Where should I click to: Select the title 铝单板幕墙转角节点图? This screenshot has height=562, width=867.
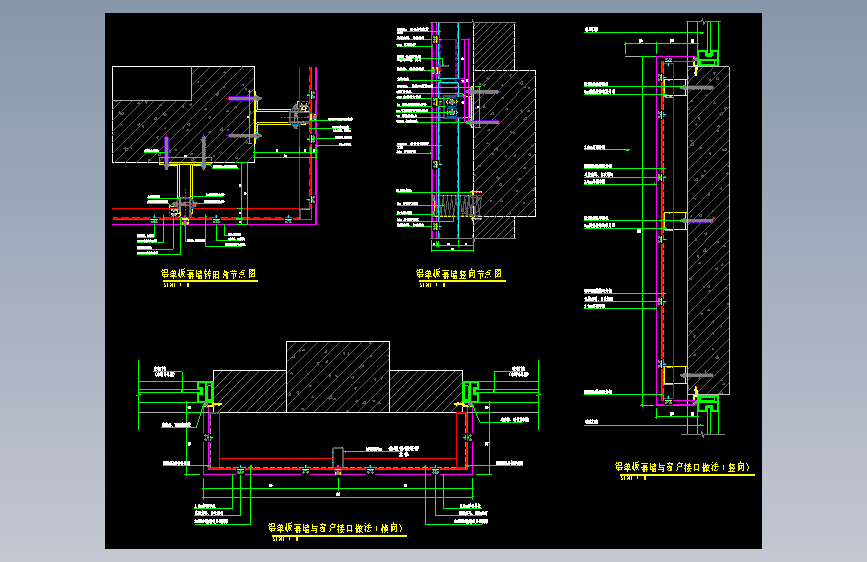[x=208, y=274]
